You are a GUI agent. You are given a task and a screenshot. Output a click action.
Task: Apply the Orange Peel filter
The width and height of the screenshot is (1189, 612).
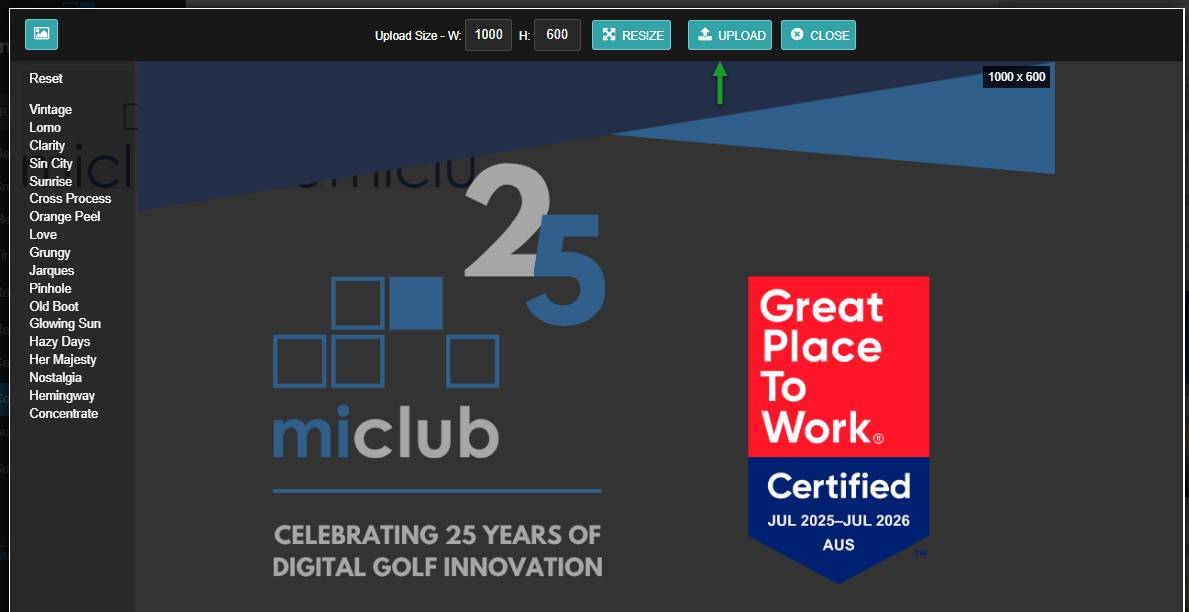point(64,217)
